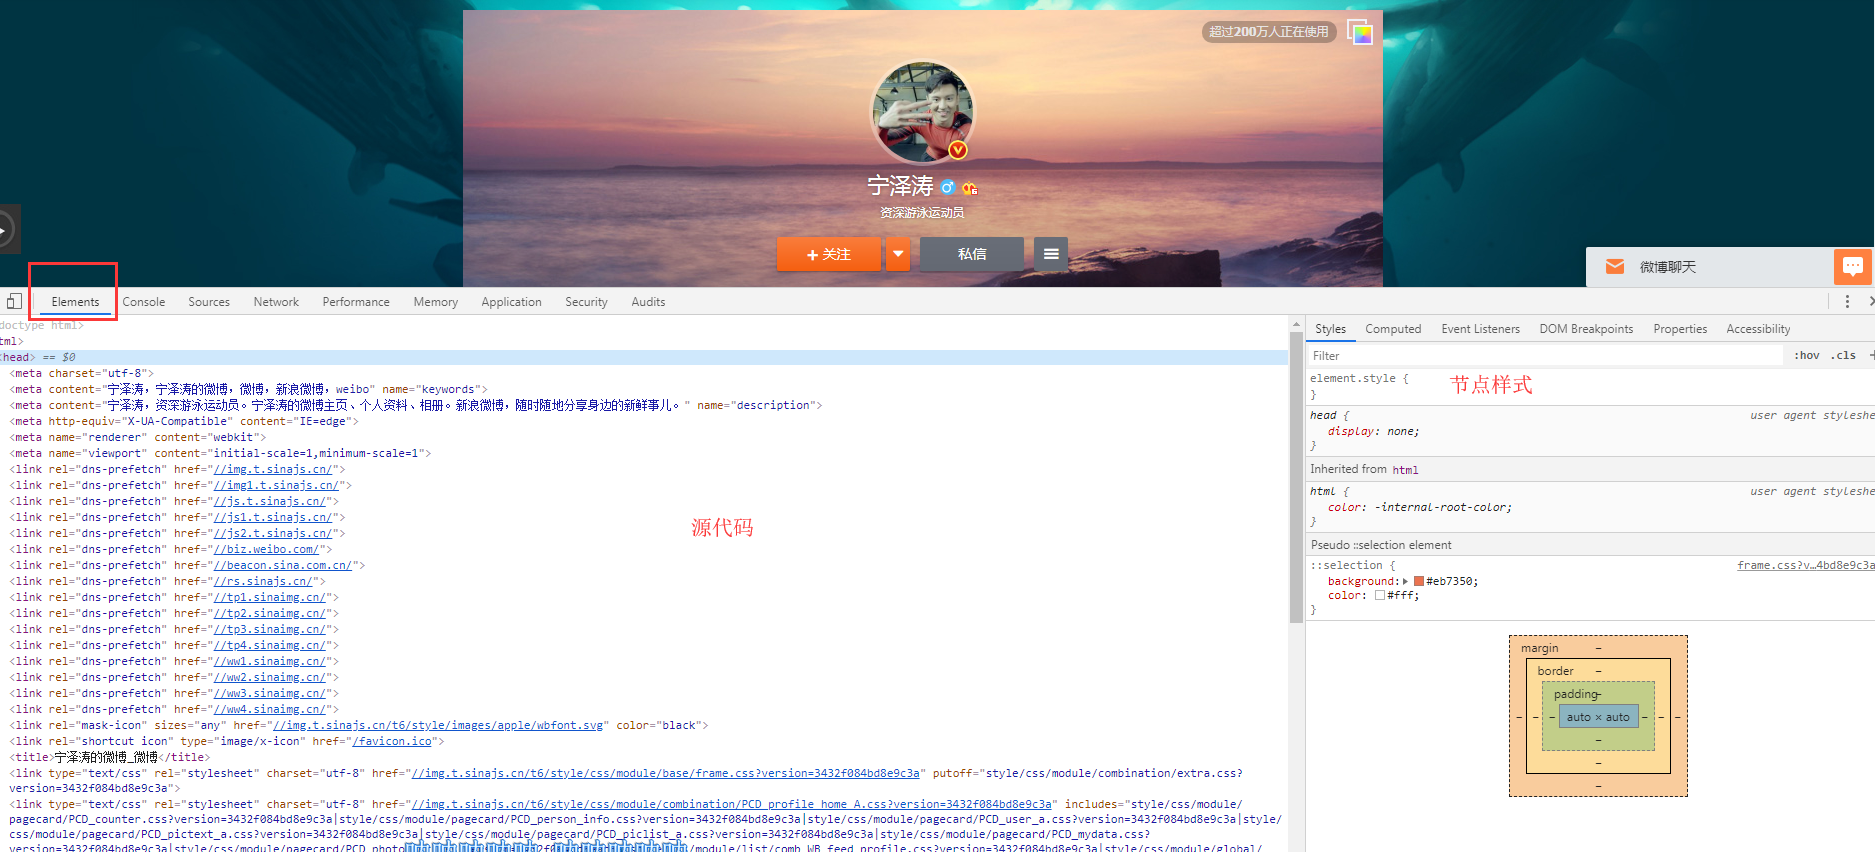Click the membership crown icon beside the name
The image size is (1875, 852).
click(969, 188)
